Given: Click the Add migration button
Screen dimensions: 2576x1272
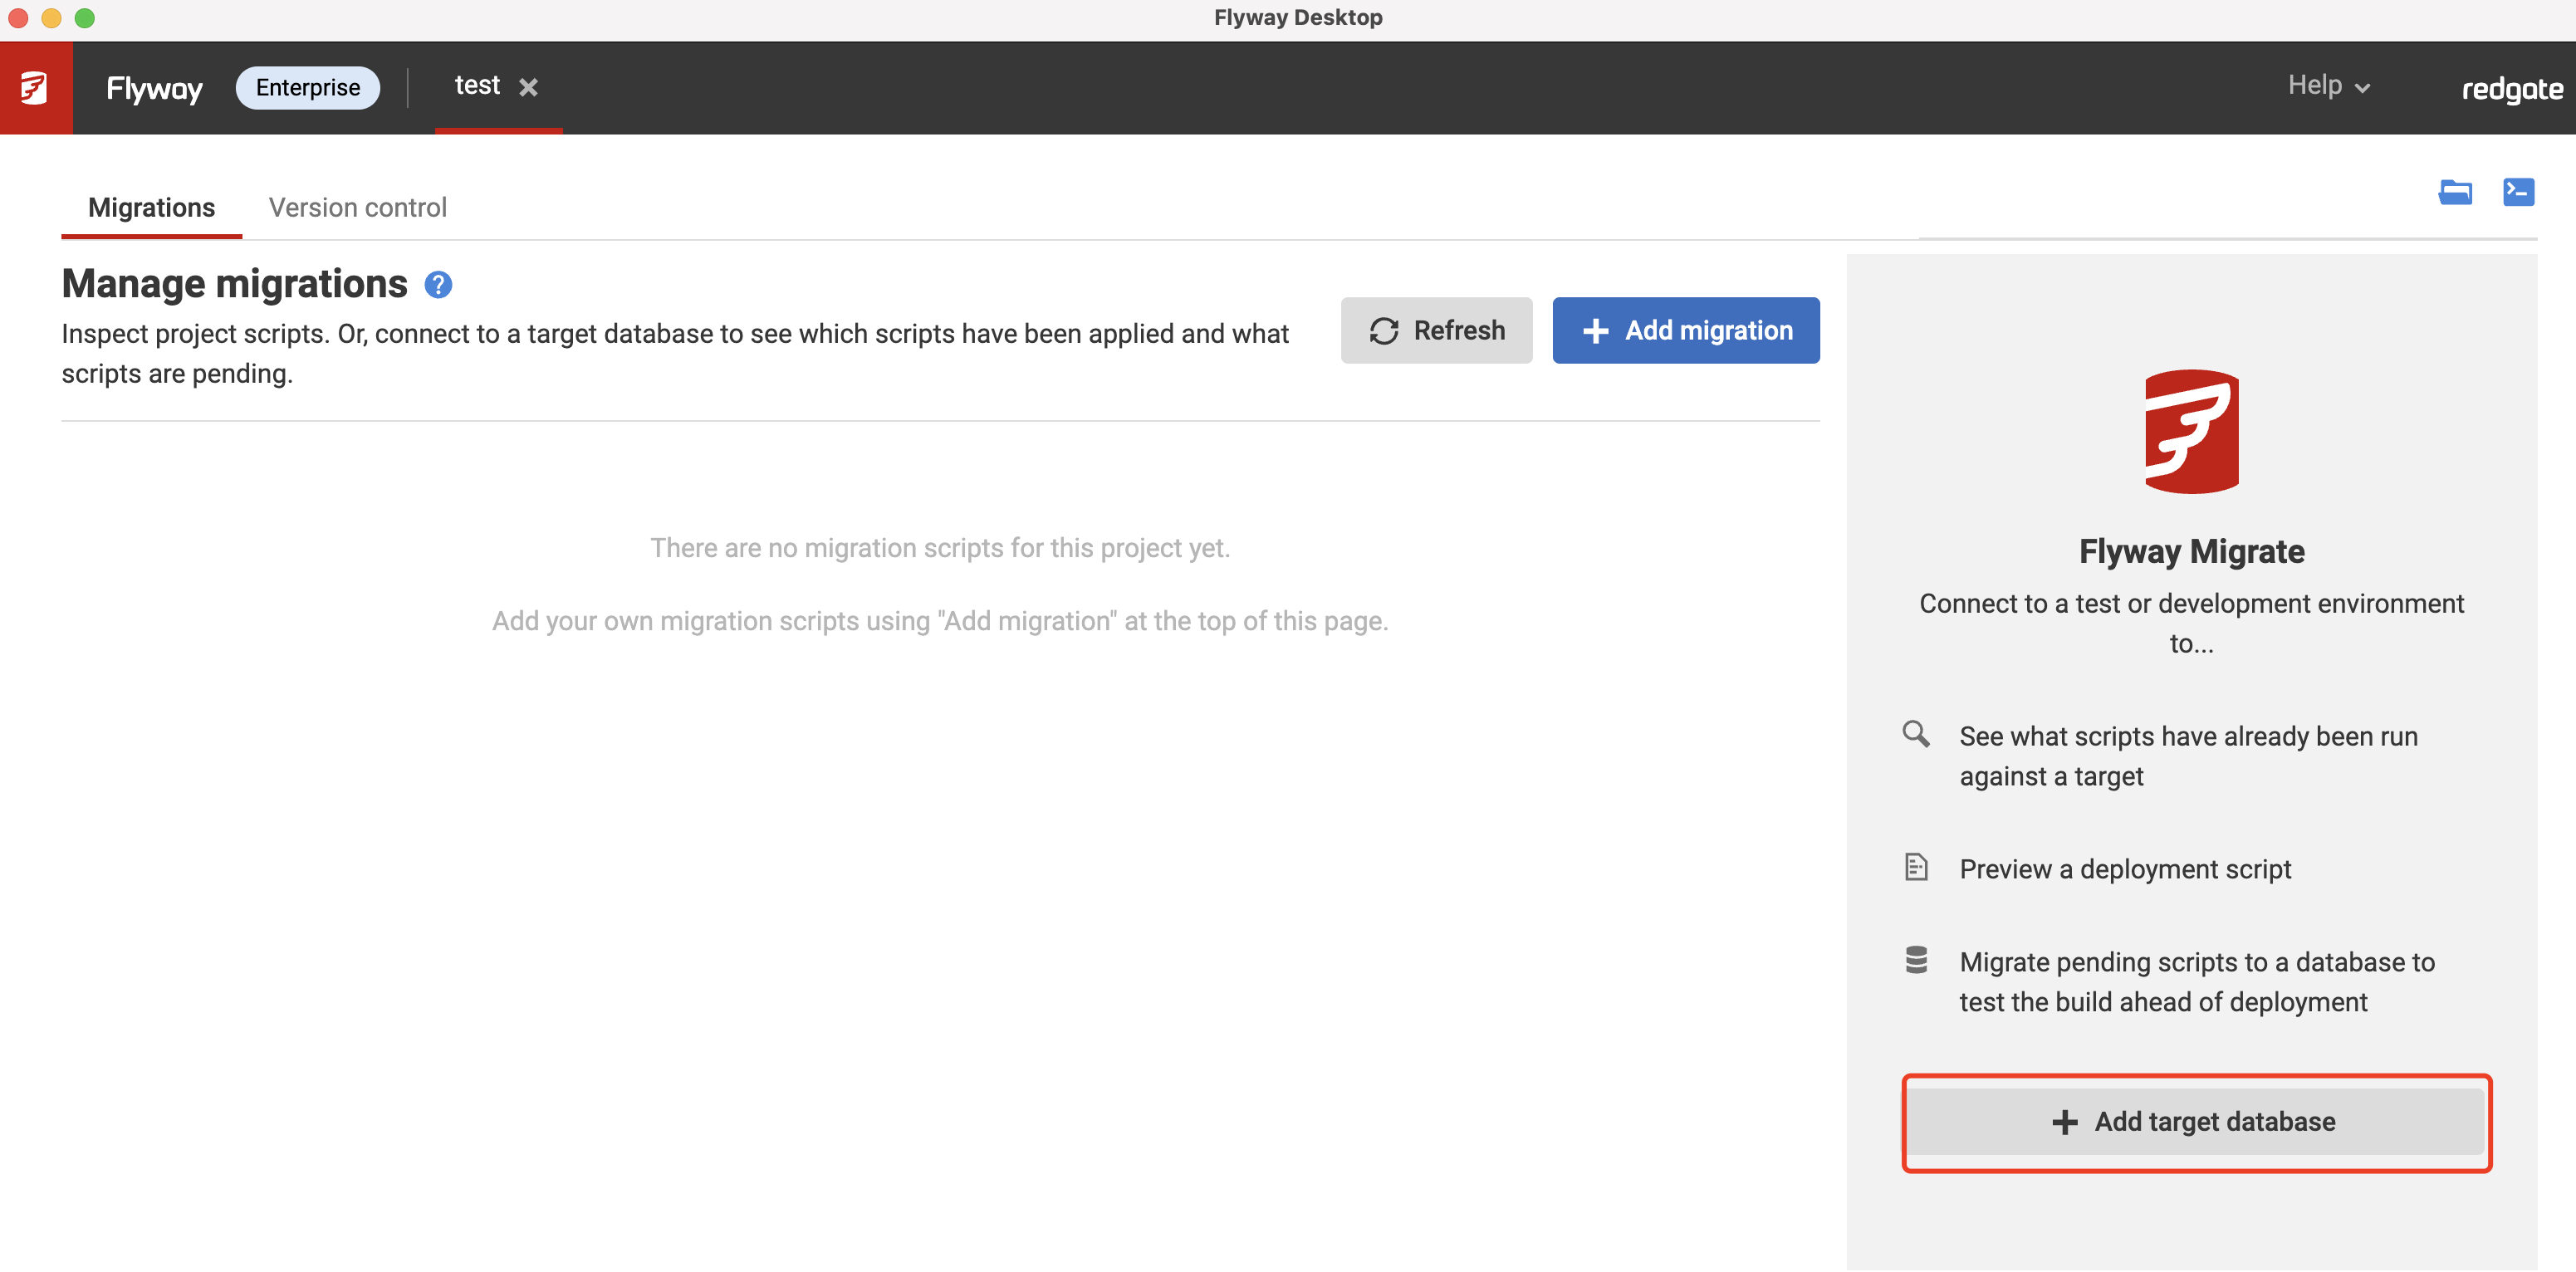Looking at the screenshot, I should pyautogui.click(x=1685, y=331).
